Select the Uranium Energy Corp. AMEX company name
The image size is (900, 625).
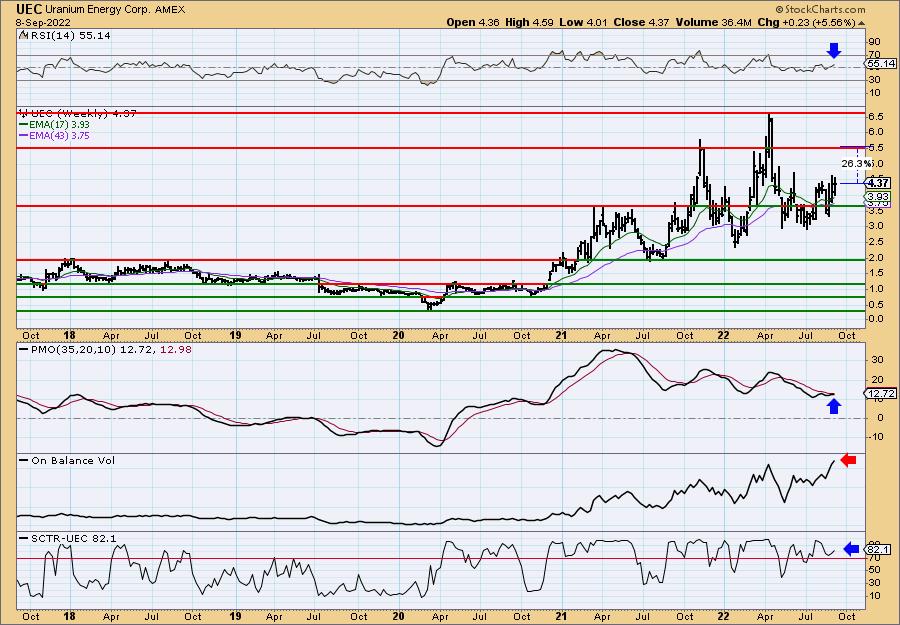click(115, 10)
